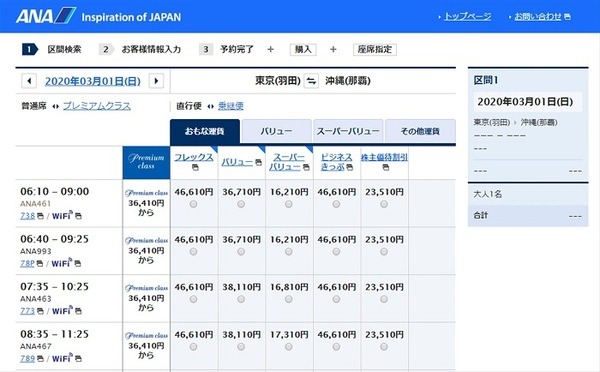Select 46,610円 Flex fare for 06:10 flight
The image size is (600, 372).
[194, 204]
